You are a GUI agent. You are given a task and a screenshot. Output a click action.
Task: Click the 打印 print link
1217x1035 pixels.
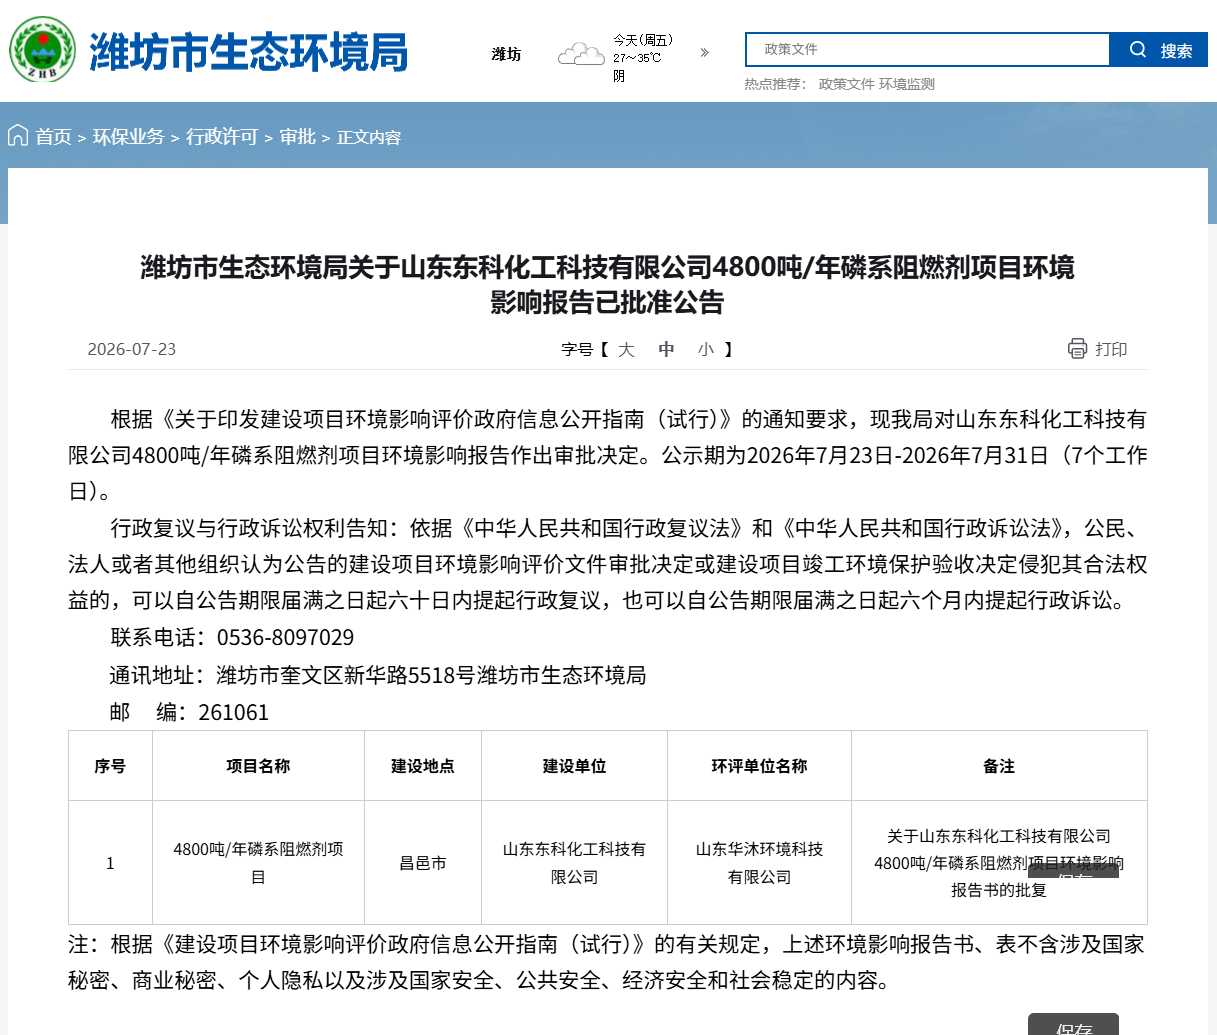coord(1111,349)
